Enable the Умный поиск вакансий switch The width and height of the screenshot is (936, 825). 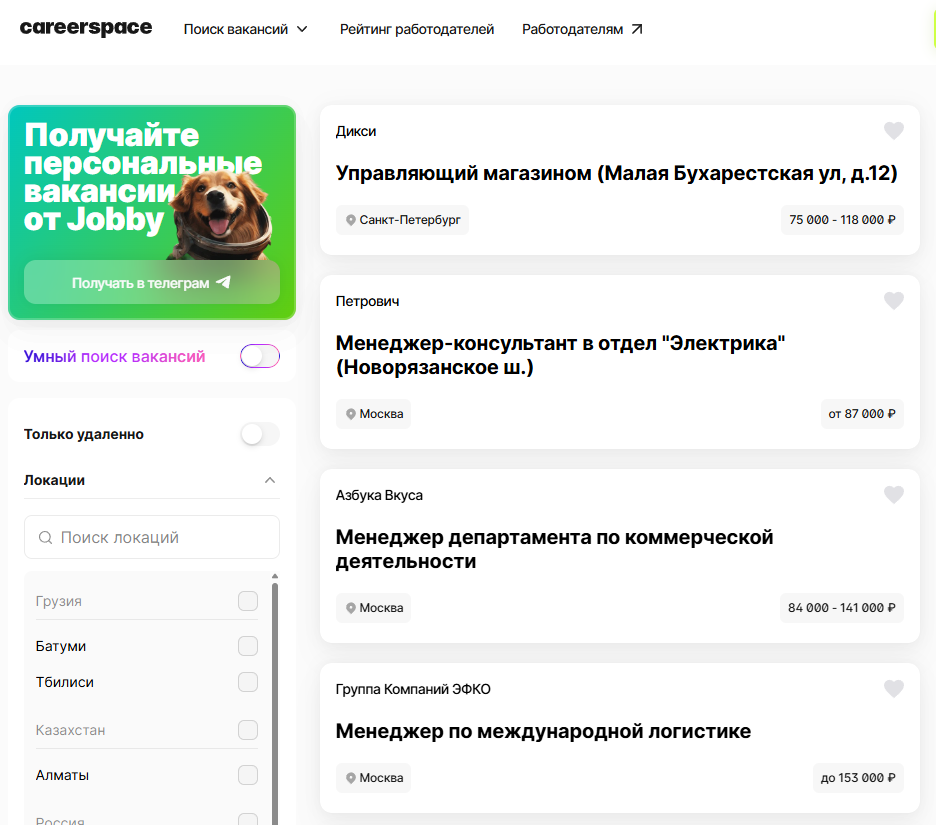tap(260, 356)
